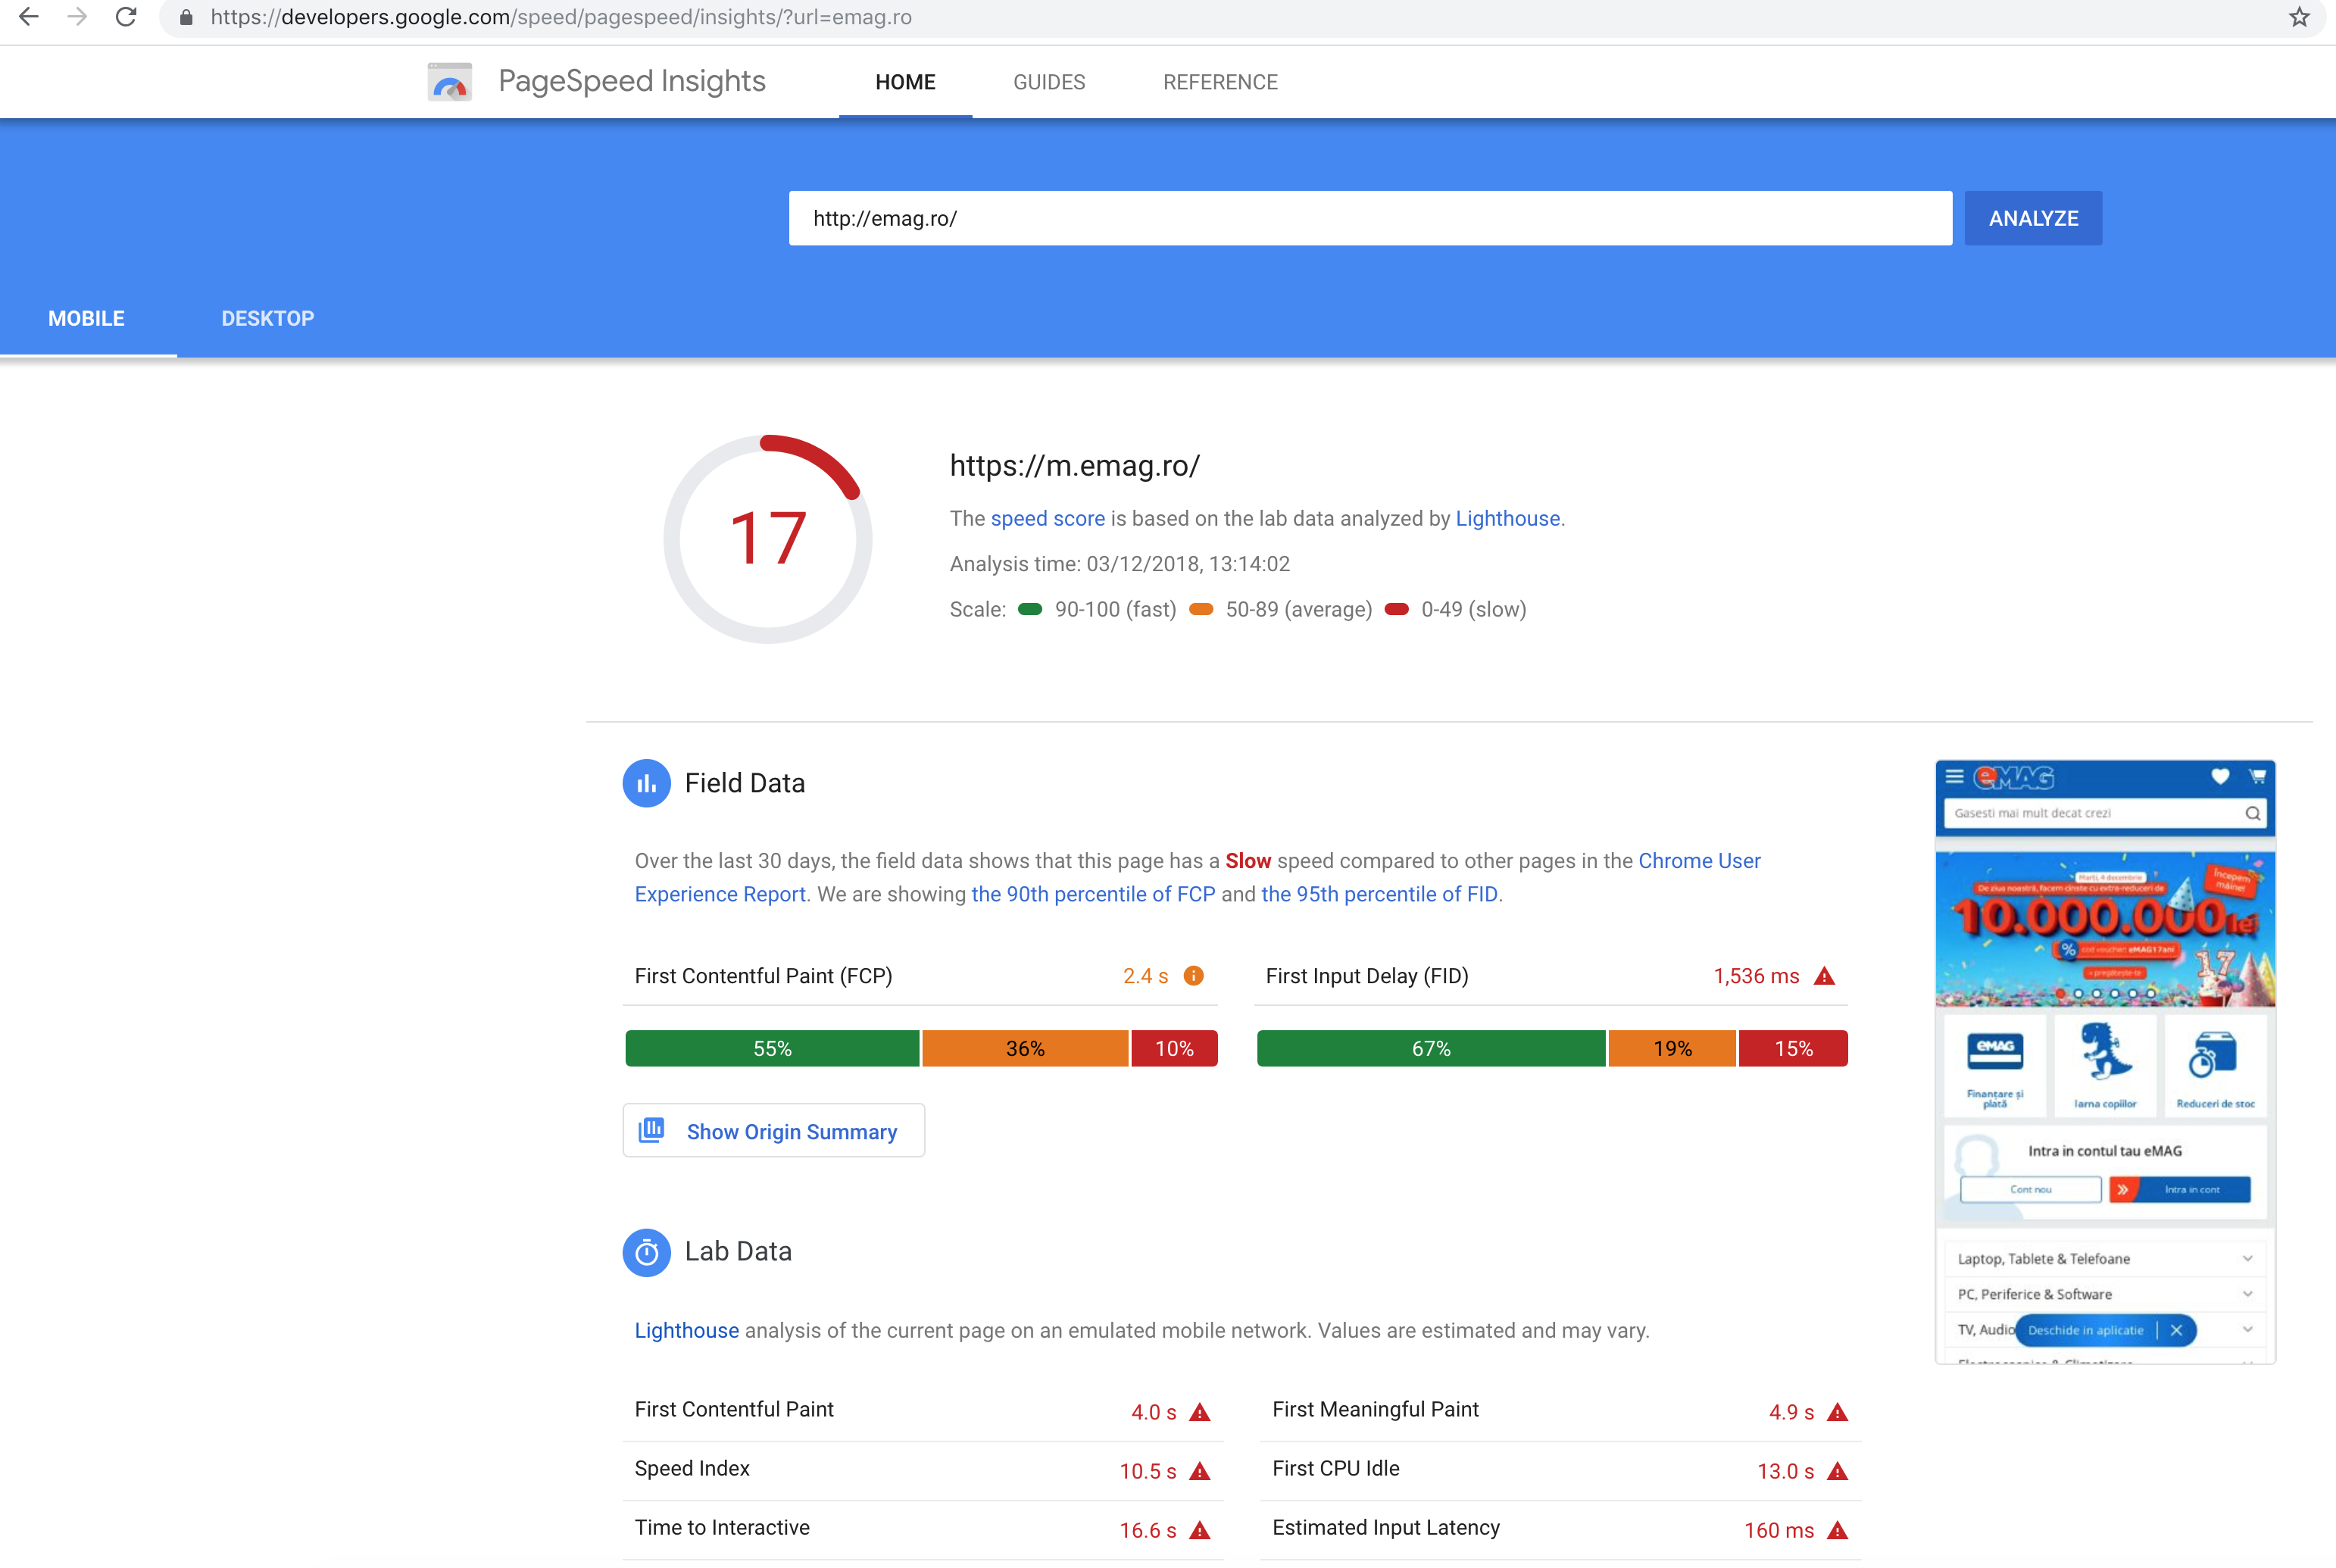Select the MOBILE results tab

point(87,318)
